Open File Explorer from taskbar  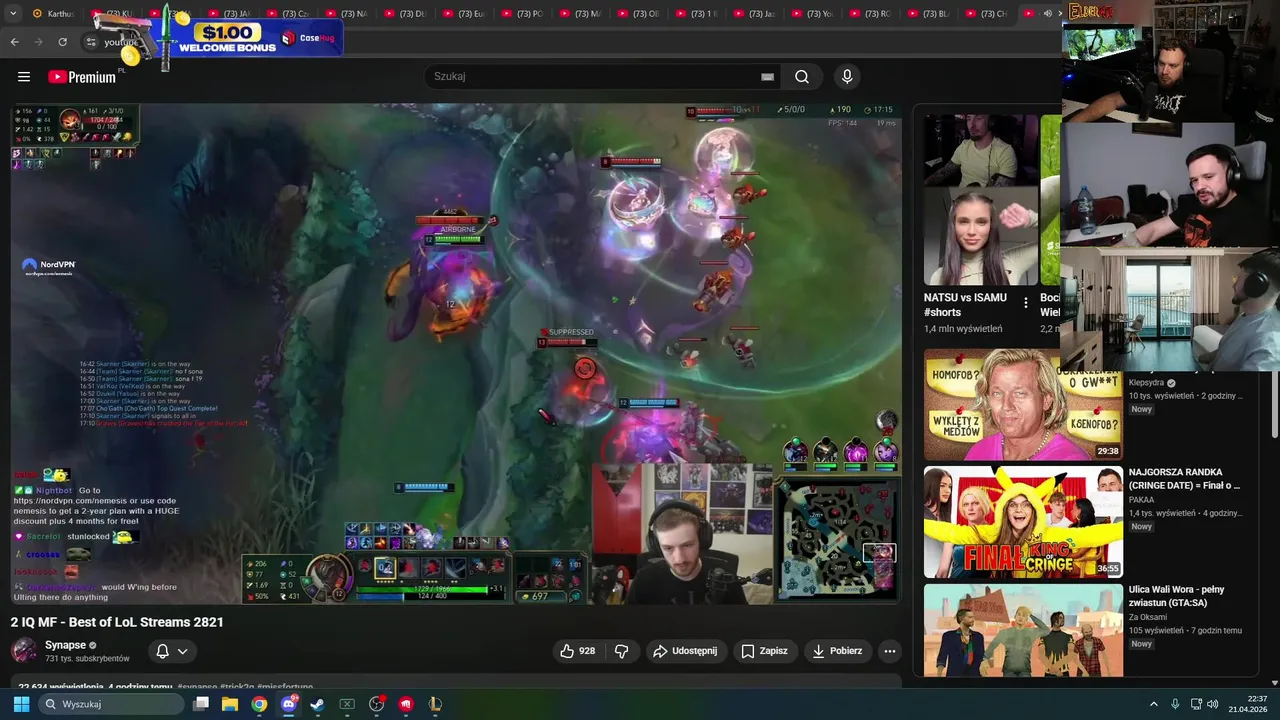[x=230, y=704]
